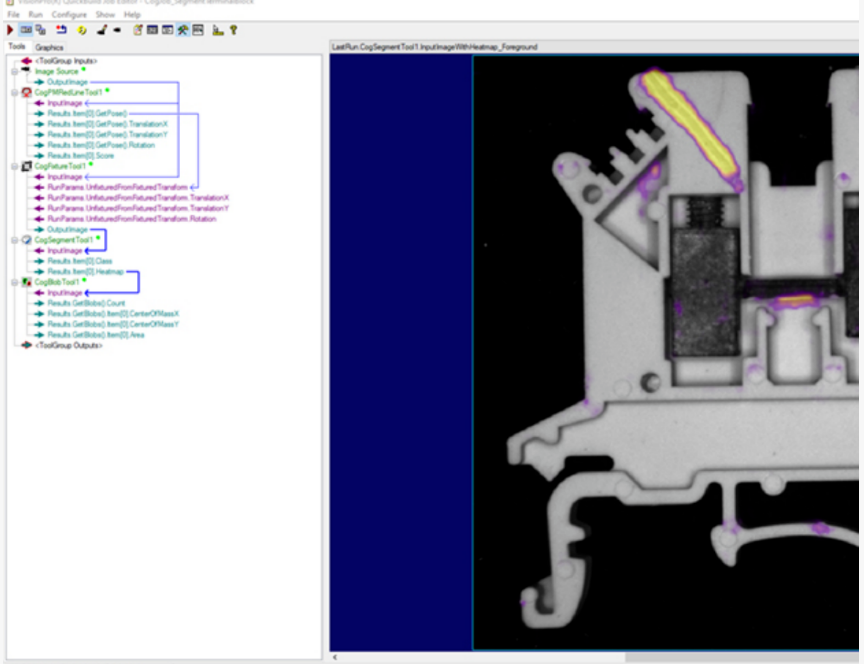Collapse the CogBlobTool1 tree node
The image size is (864, 664).
(14, 282)
